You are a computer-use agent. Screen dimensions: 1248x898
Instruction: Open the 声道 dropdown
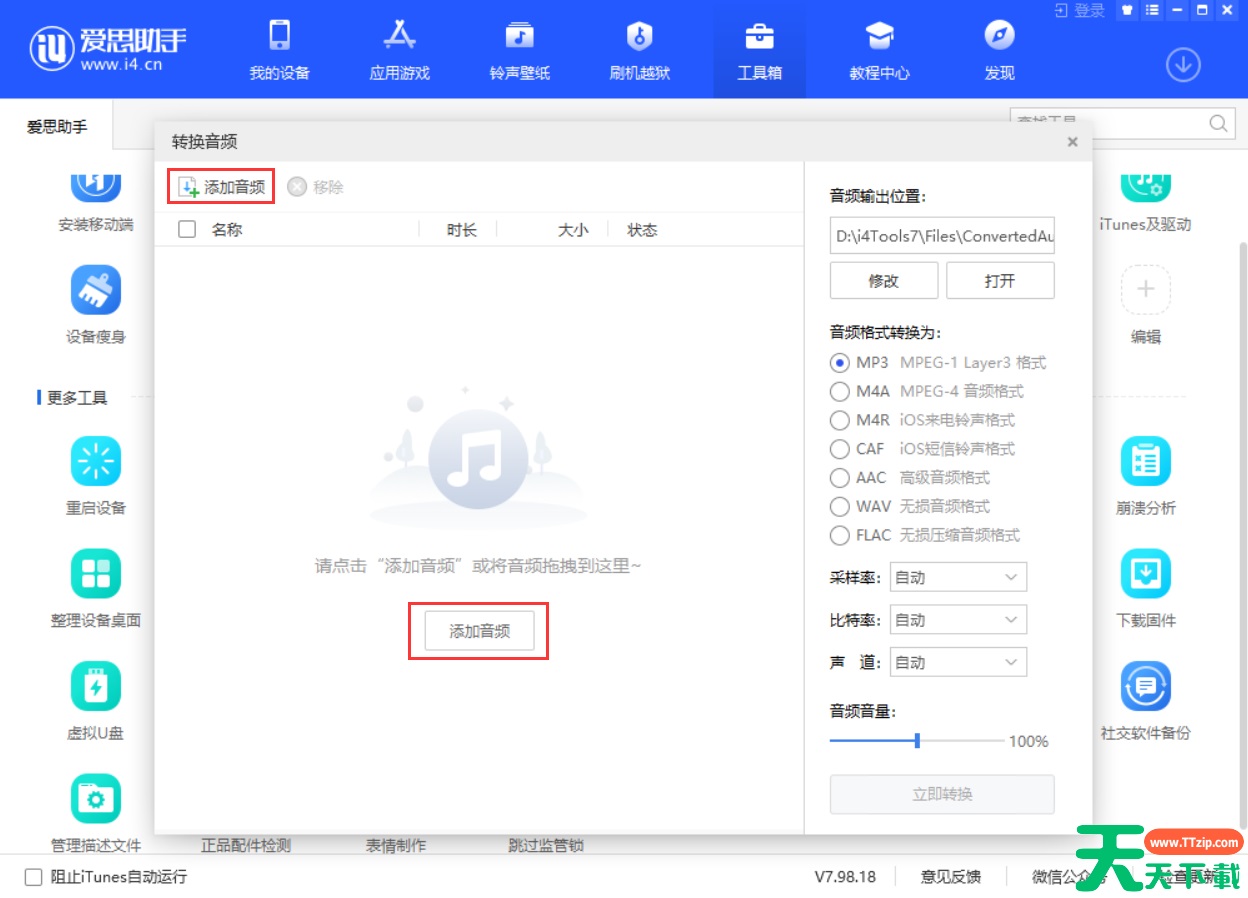(956, 661)
